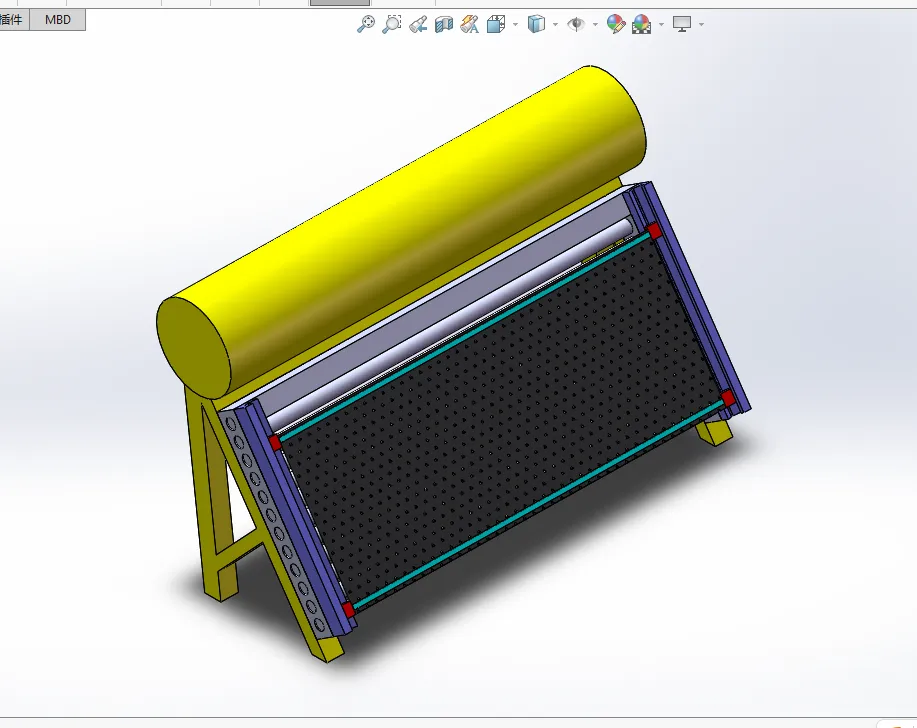Open the View Settings monitor icon

[682, 24]
